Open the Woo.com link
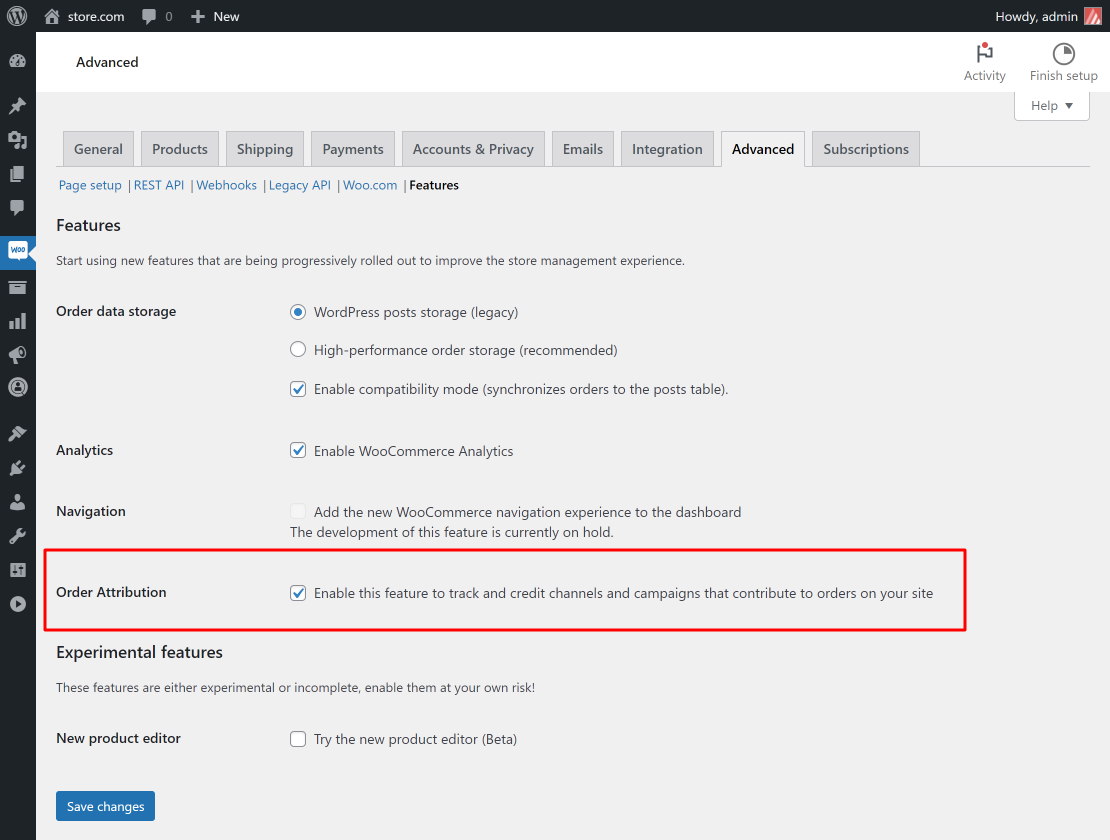The image size is (1110, 840). [370, 185]
